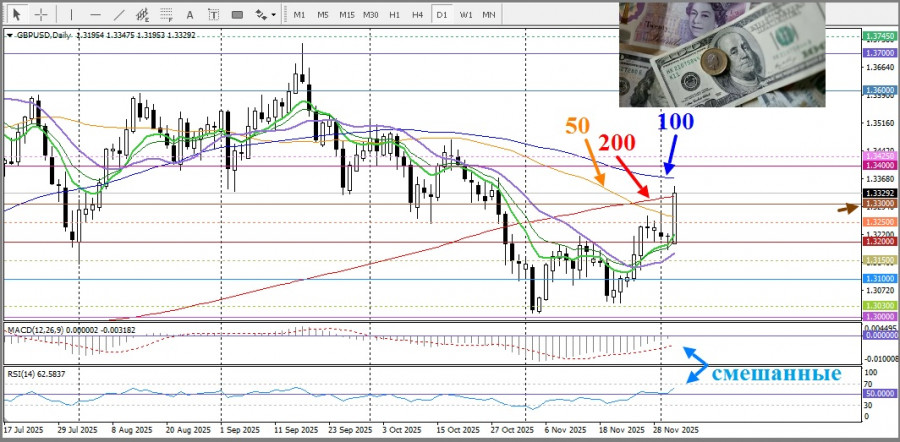Viewport: 900px width, 442px height.
Task: Switch chart to H4 timeframe
Action: pos(418,15)
